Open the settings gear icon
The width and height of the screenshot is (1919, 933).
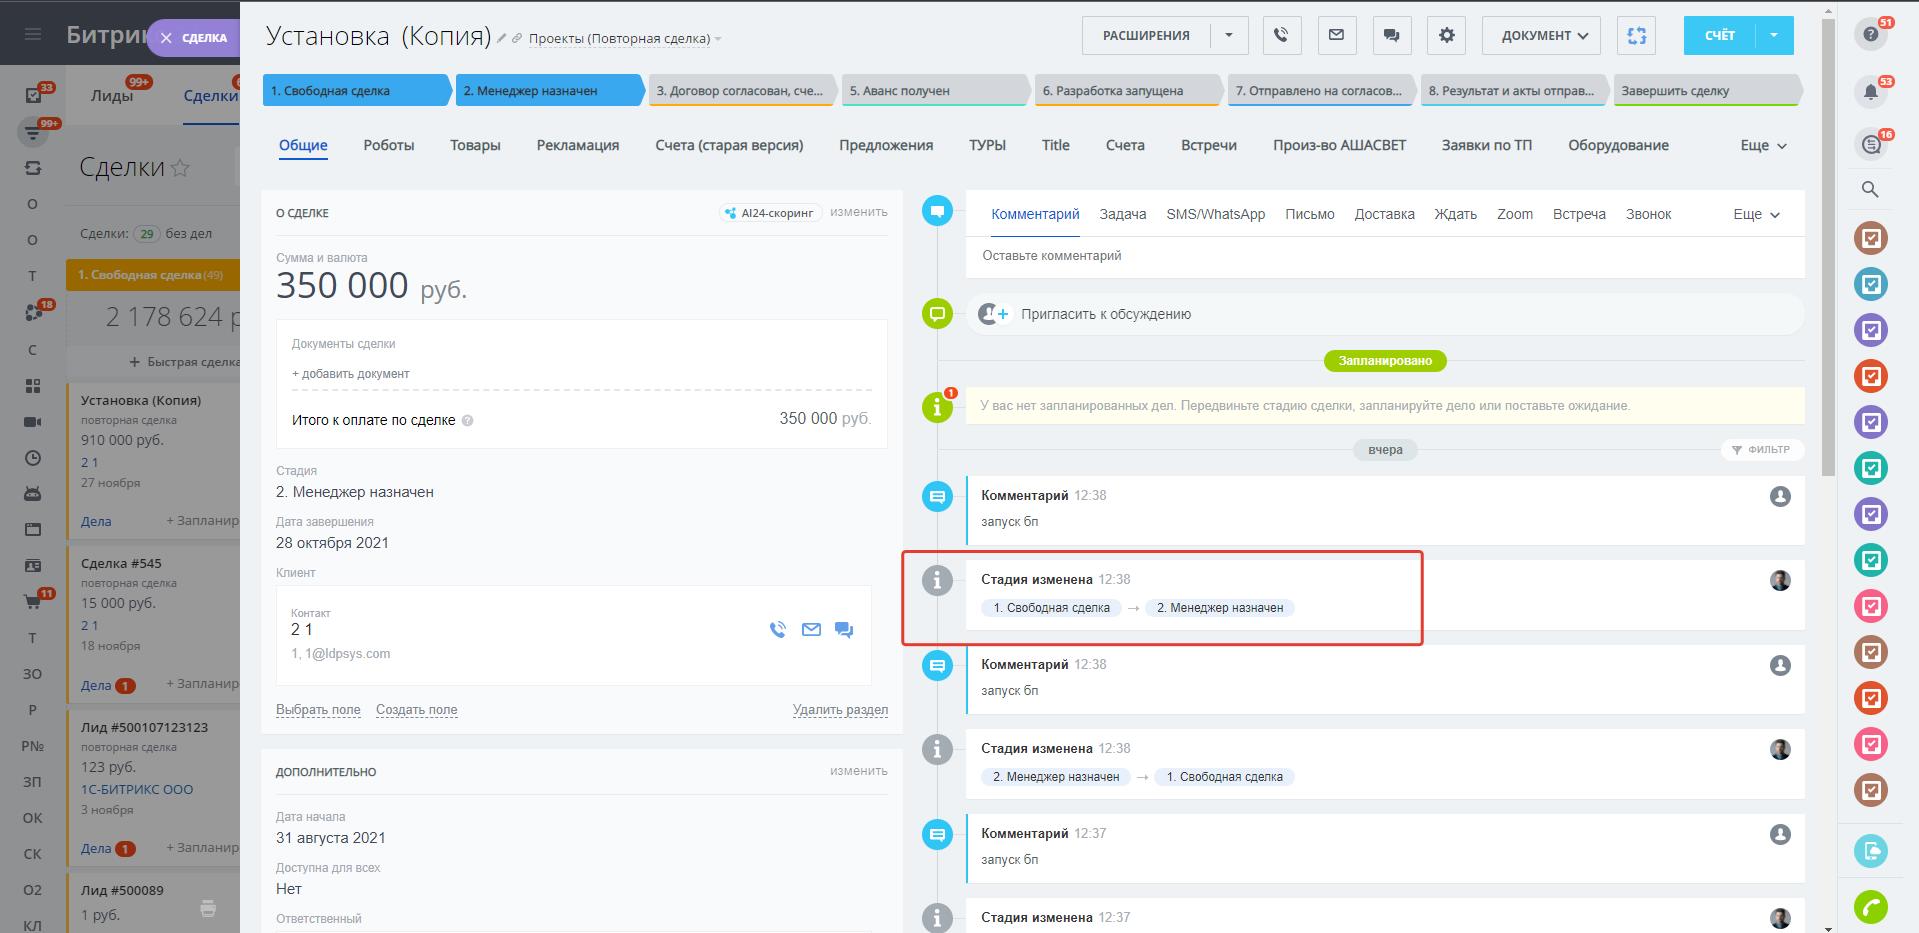tap(1446, 36)
